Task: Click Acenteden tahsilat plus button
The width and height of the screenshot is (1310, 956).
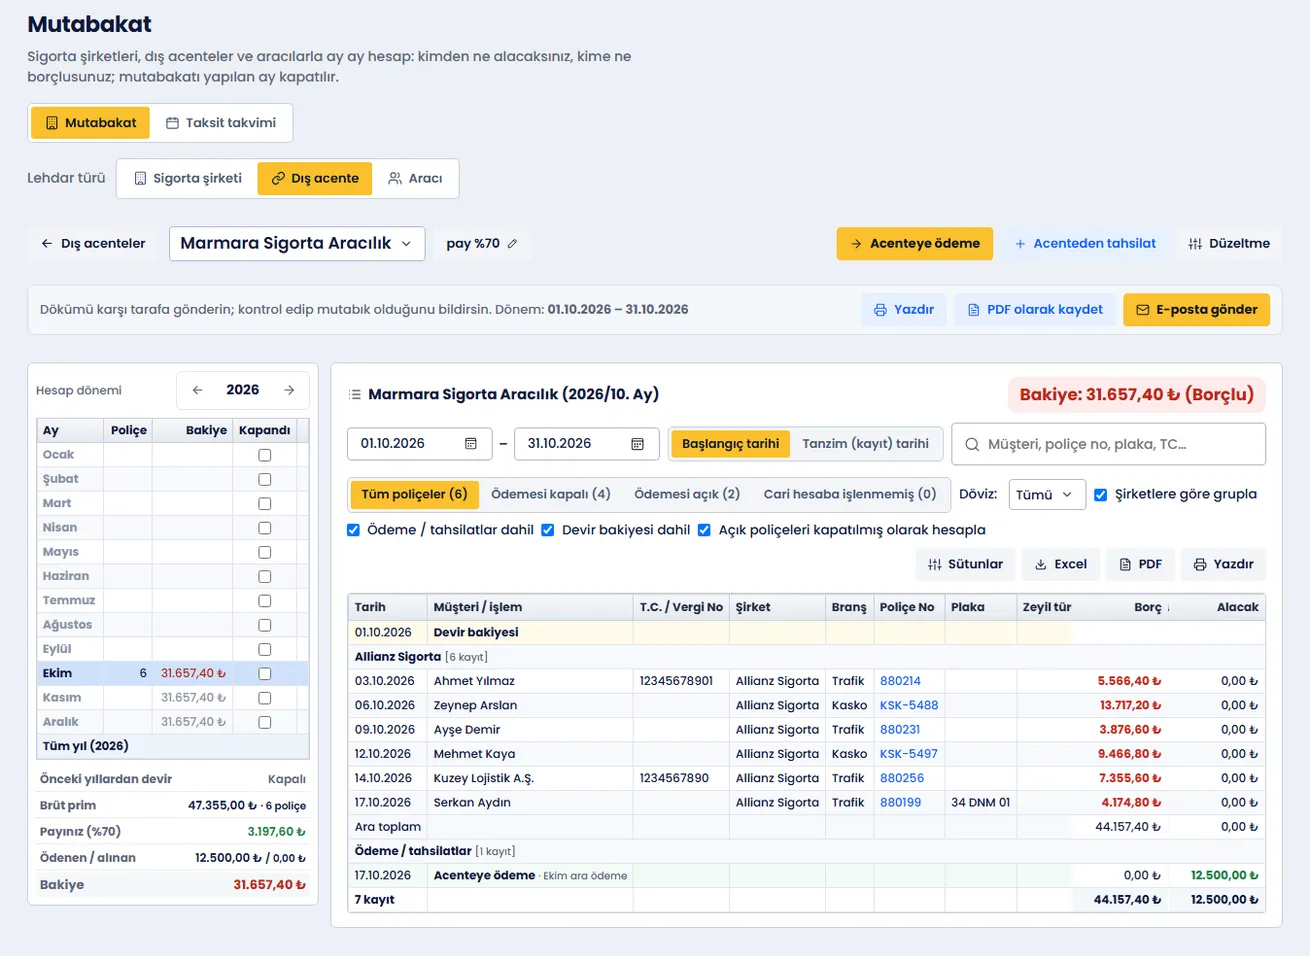Action: pyautogui.click(x=1085, y=244)
